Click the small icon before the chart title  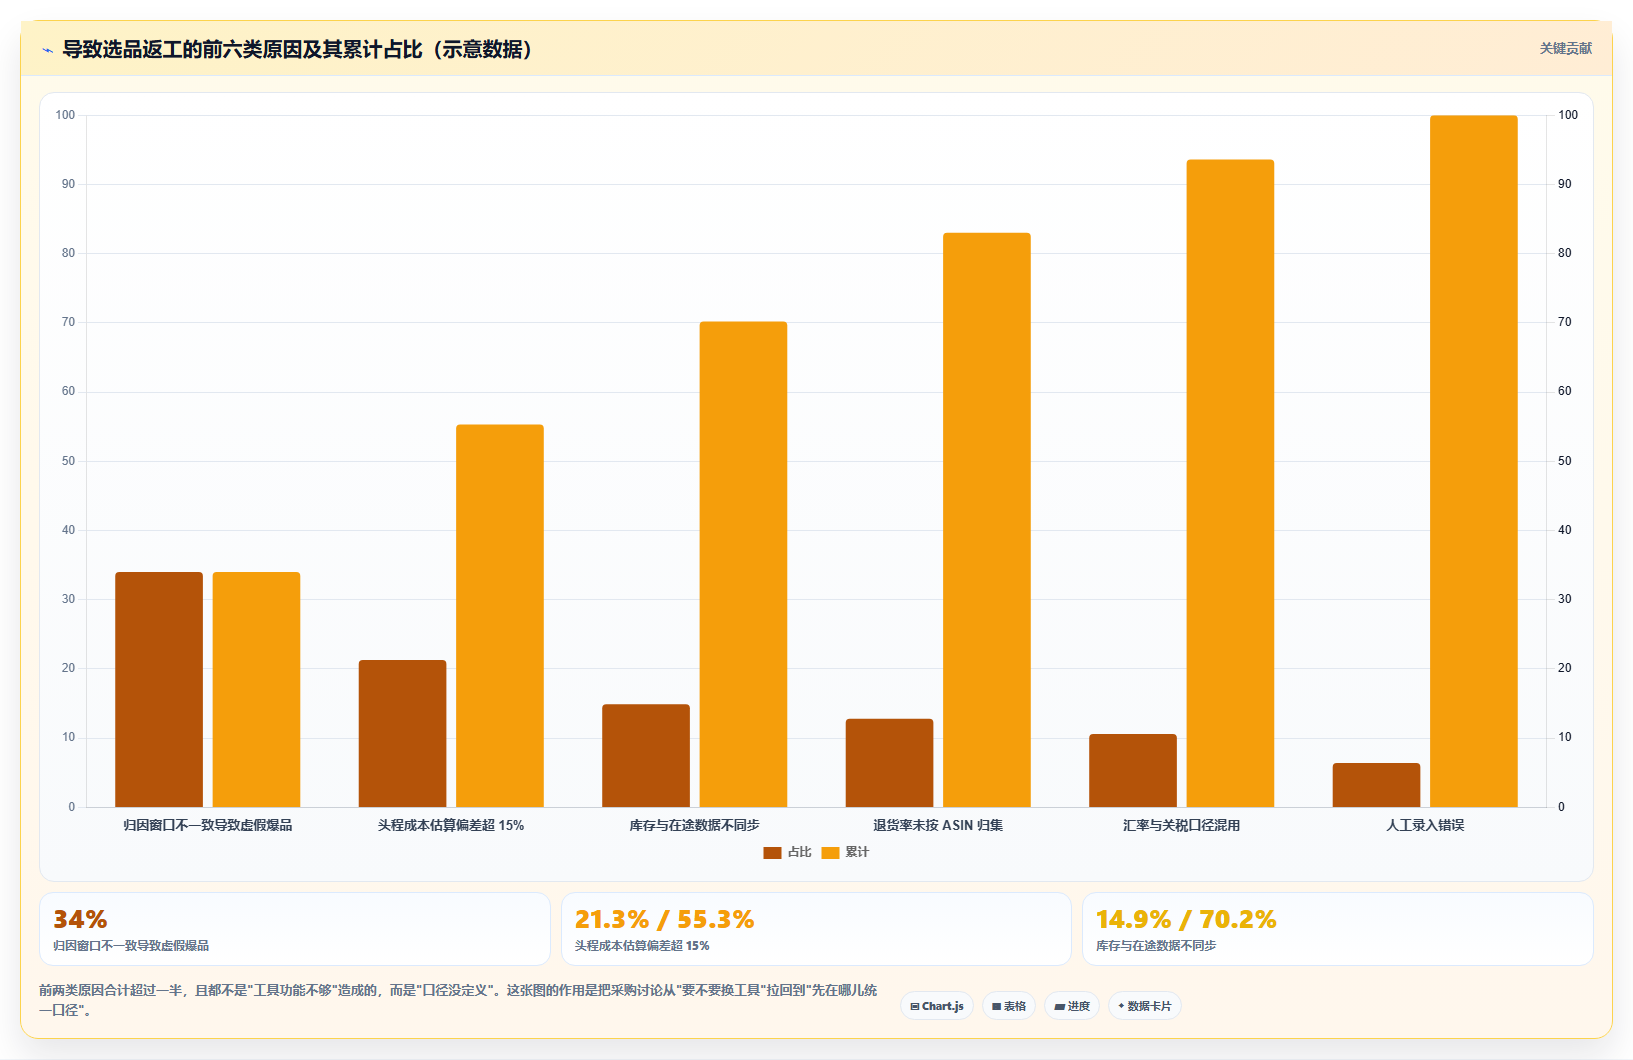click(x=47, y=50)
